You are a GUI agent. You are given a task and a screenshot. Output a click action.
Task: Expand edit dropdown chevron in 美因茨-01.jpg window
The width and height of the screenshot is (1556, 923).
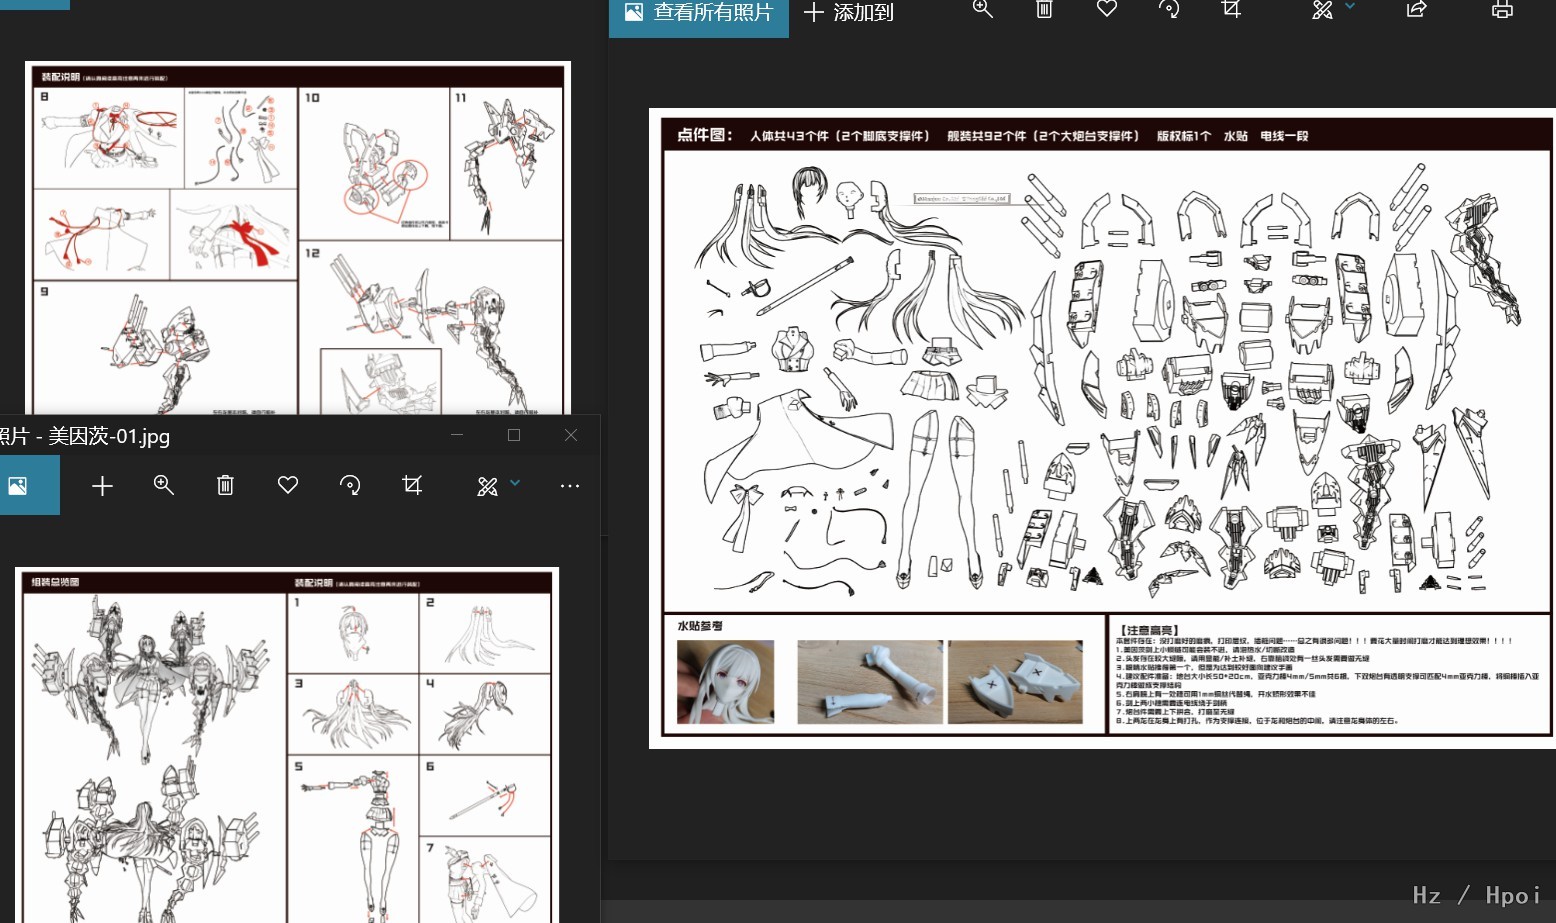(x=515, y=483)
